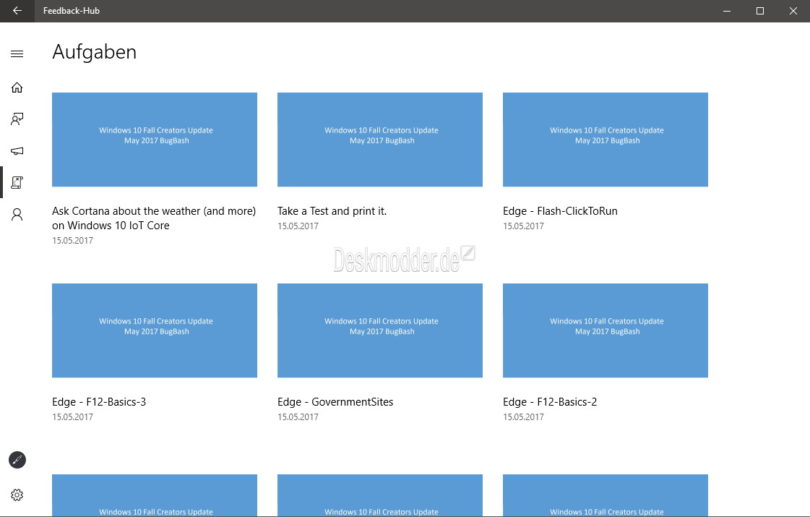Open the Profile person icon in sidebar
The image size is (810, 517).
tap(17, 214)
